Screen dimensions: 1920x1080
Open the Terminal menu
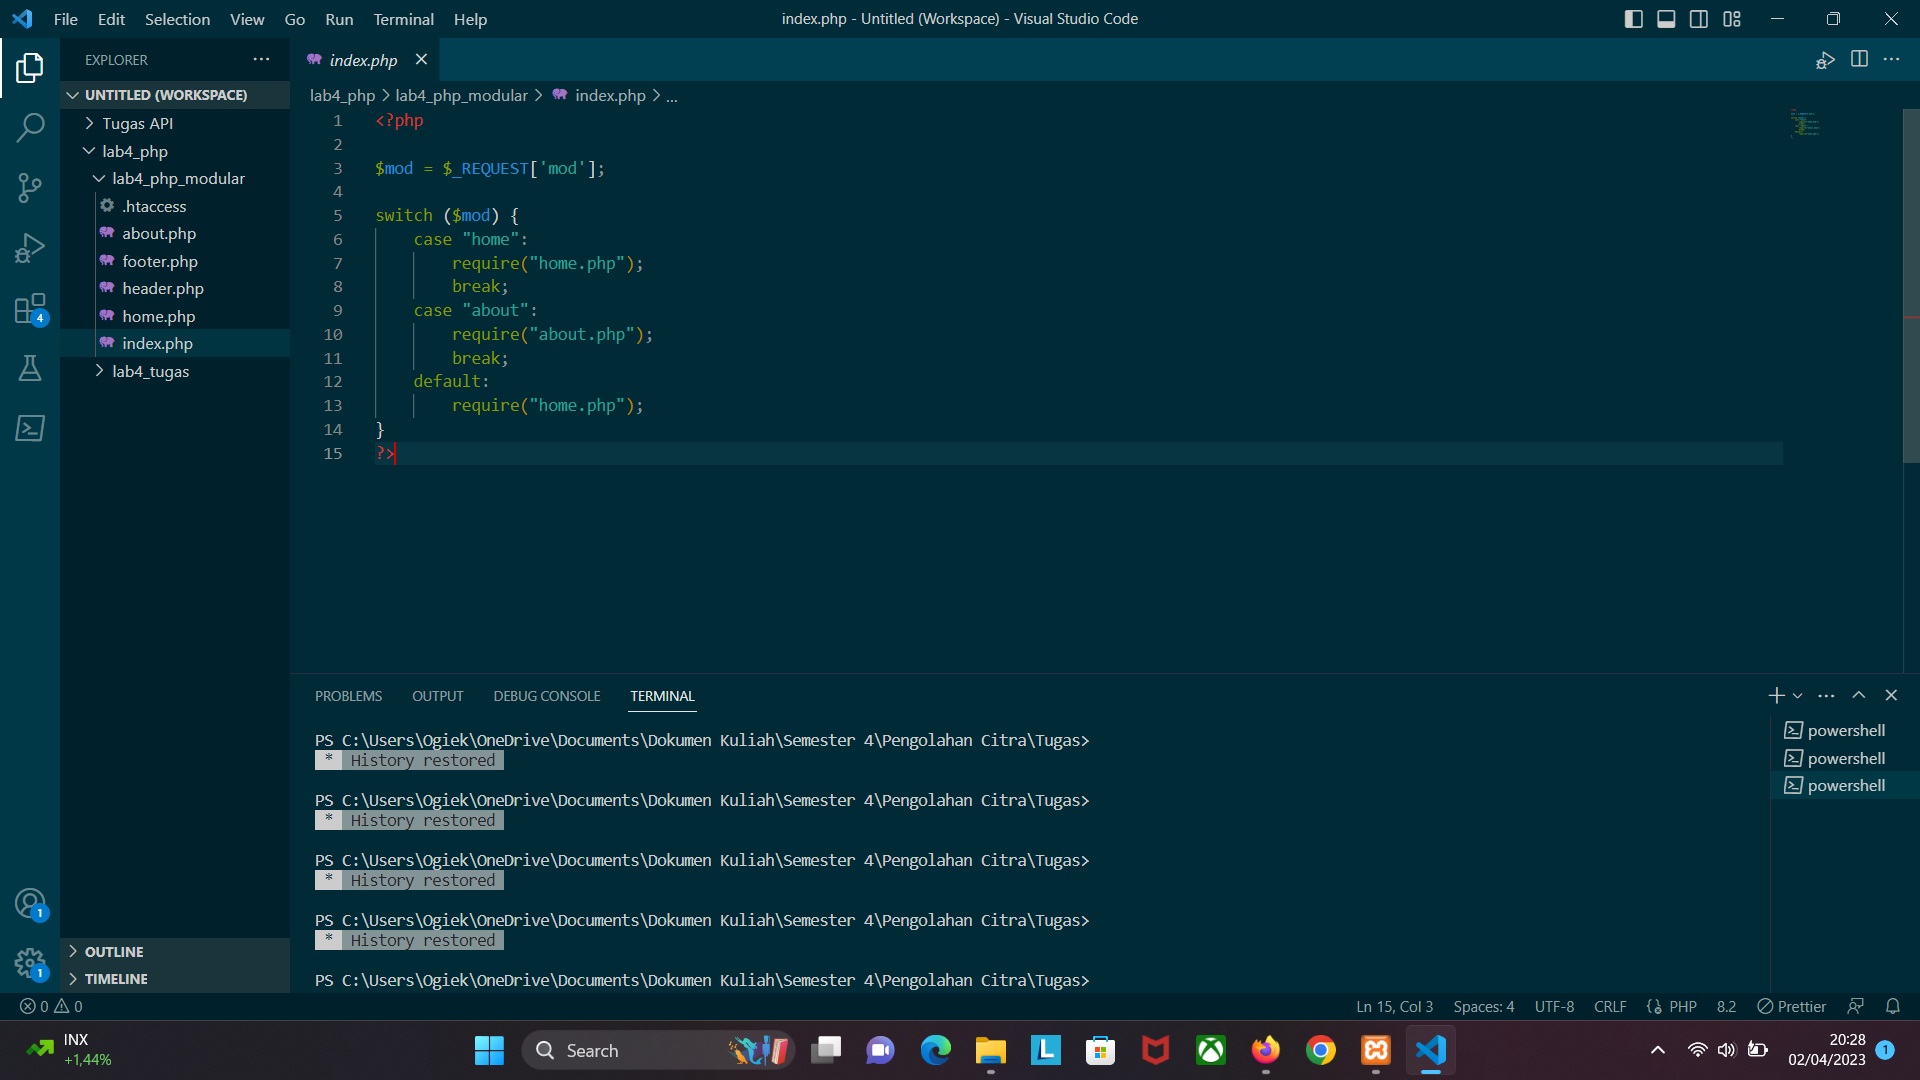(403, 19)
